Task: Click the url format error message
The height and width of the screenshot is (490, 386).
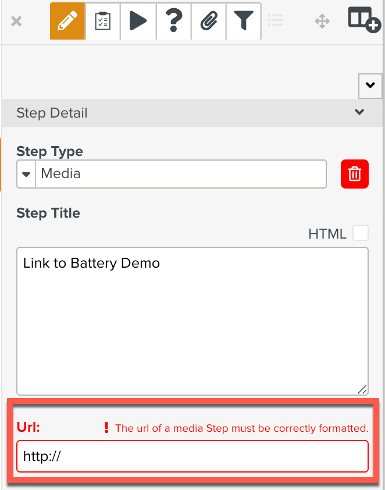Action: (x=236, y=428)
